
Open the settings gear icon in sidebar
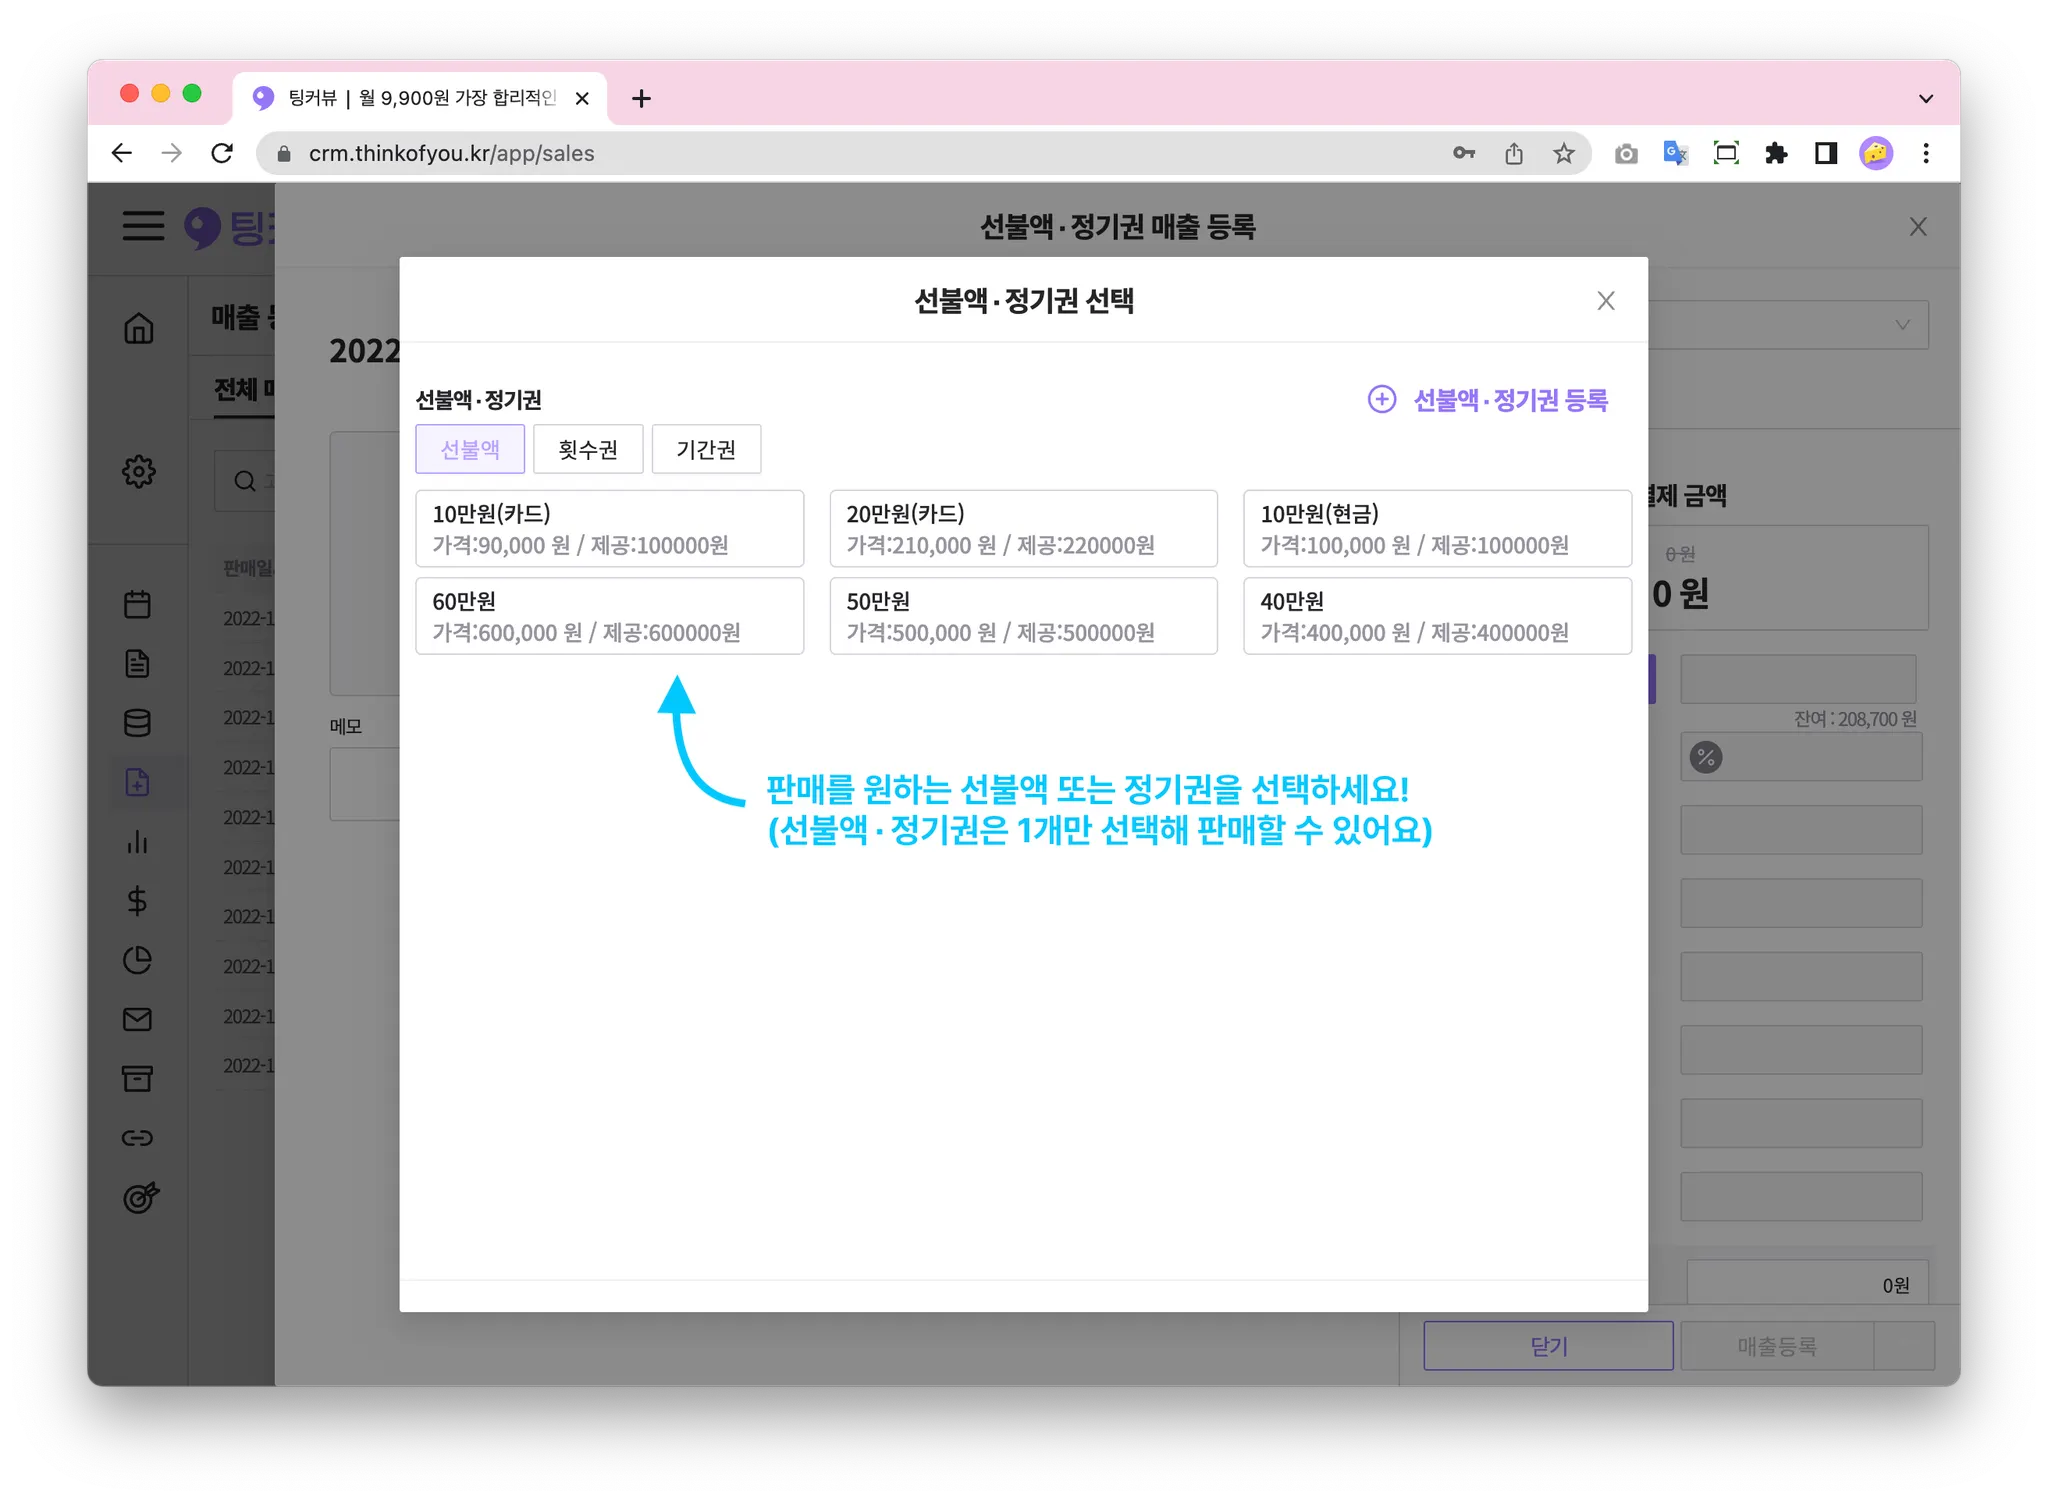(138, 471)
